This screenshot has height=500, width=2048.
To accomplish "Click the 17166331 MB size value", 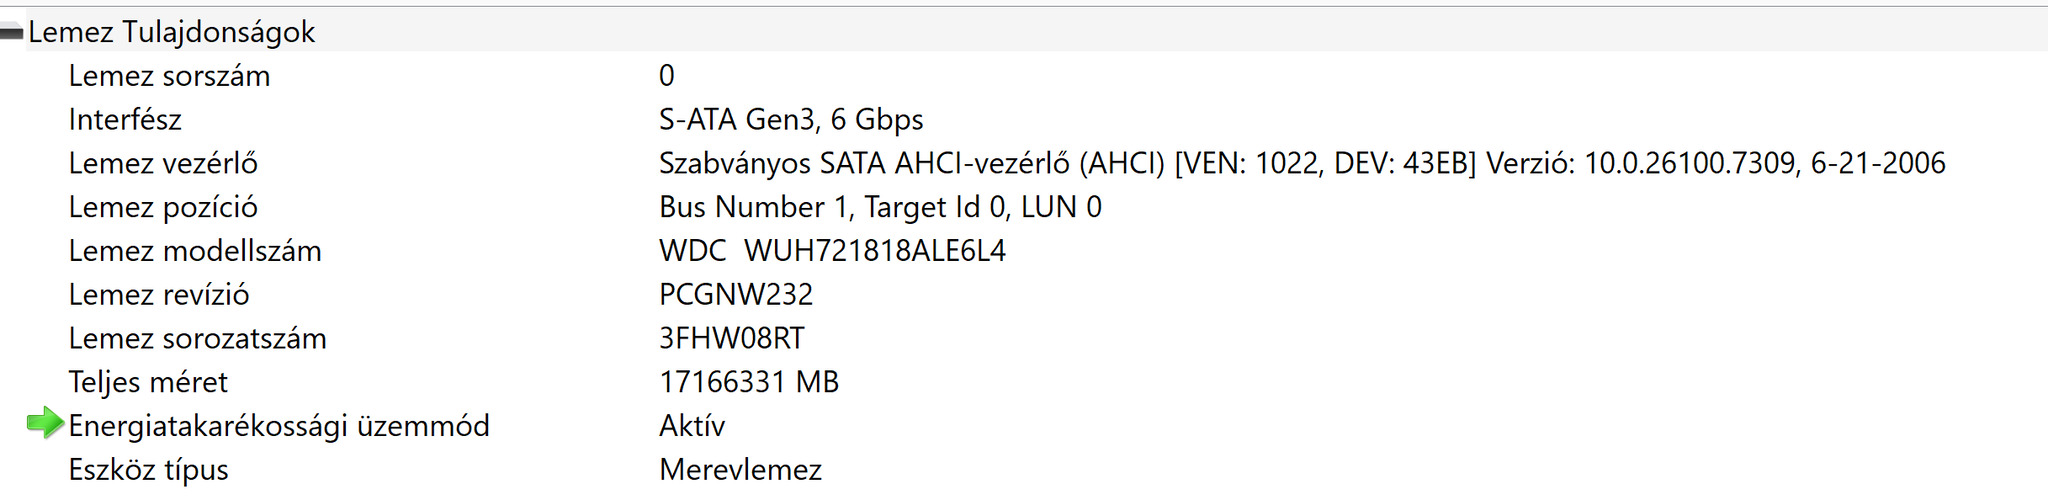I will [749, 382].
